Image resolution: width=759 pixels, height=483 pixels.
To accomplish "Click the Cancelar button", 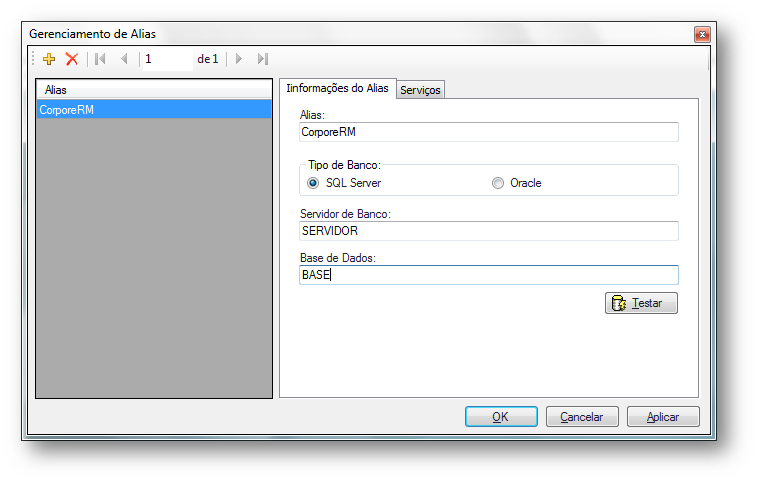I will [x=582, y=417].
